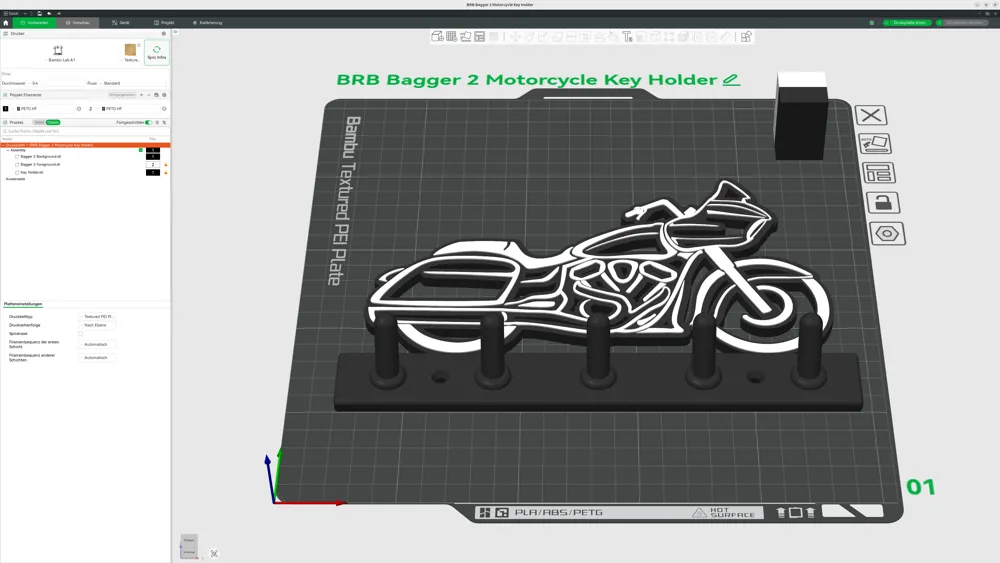Viewport: 1000px width, 563px height.
Task: Click the plate auto-orient icon
Action: pos(874,143)
